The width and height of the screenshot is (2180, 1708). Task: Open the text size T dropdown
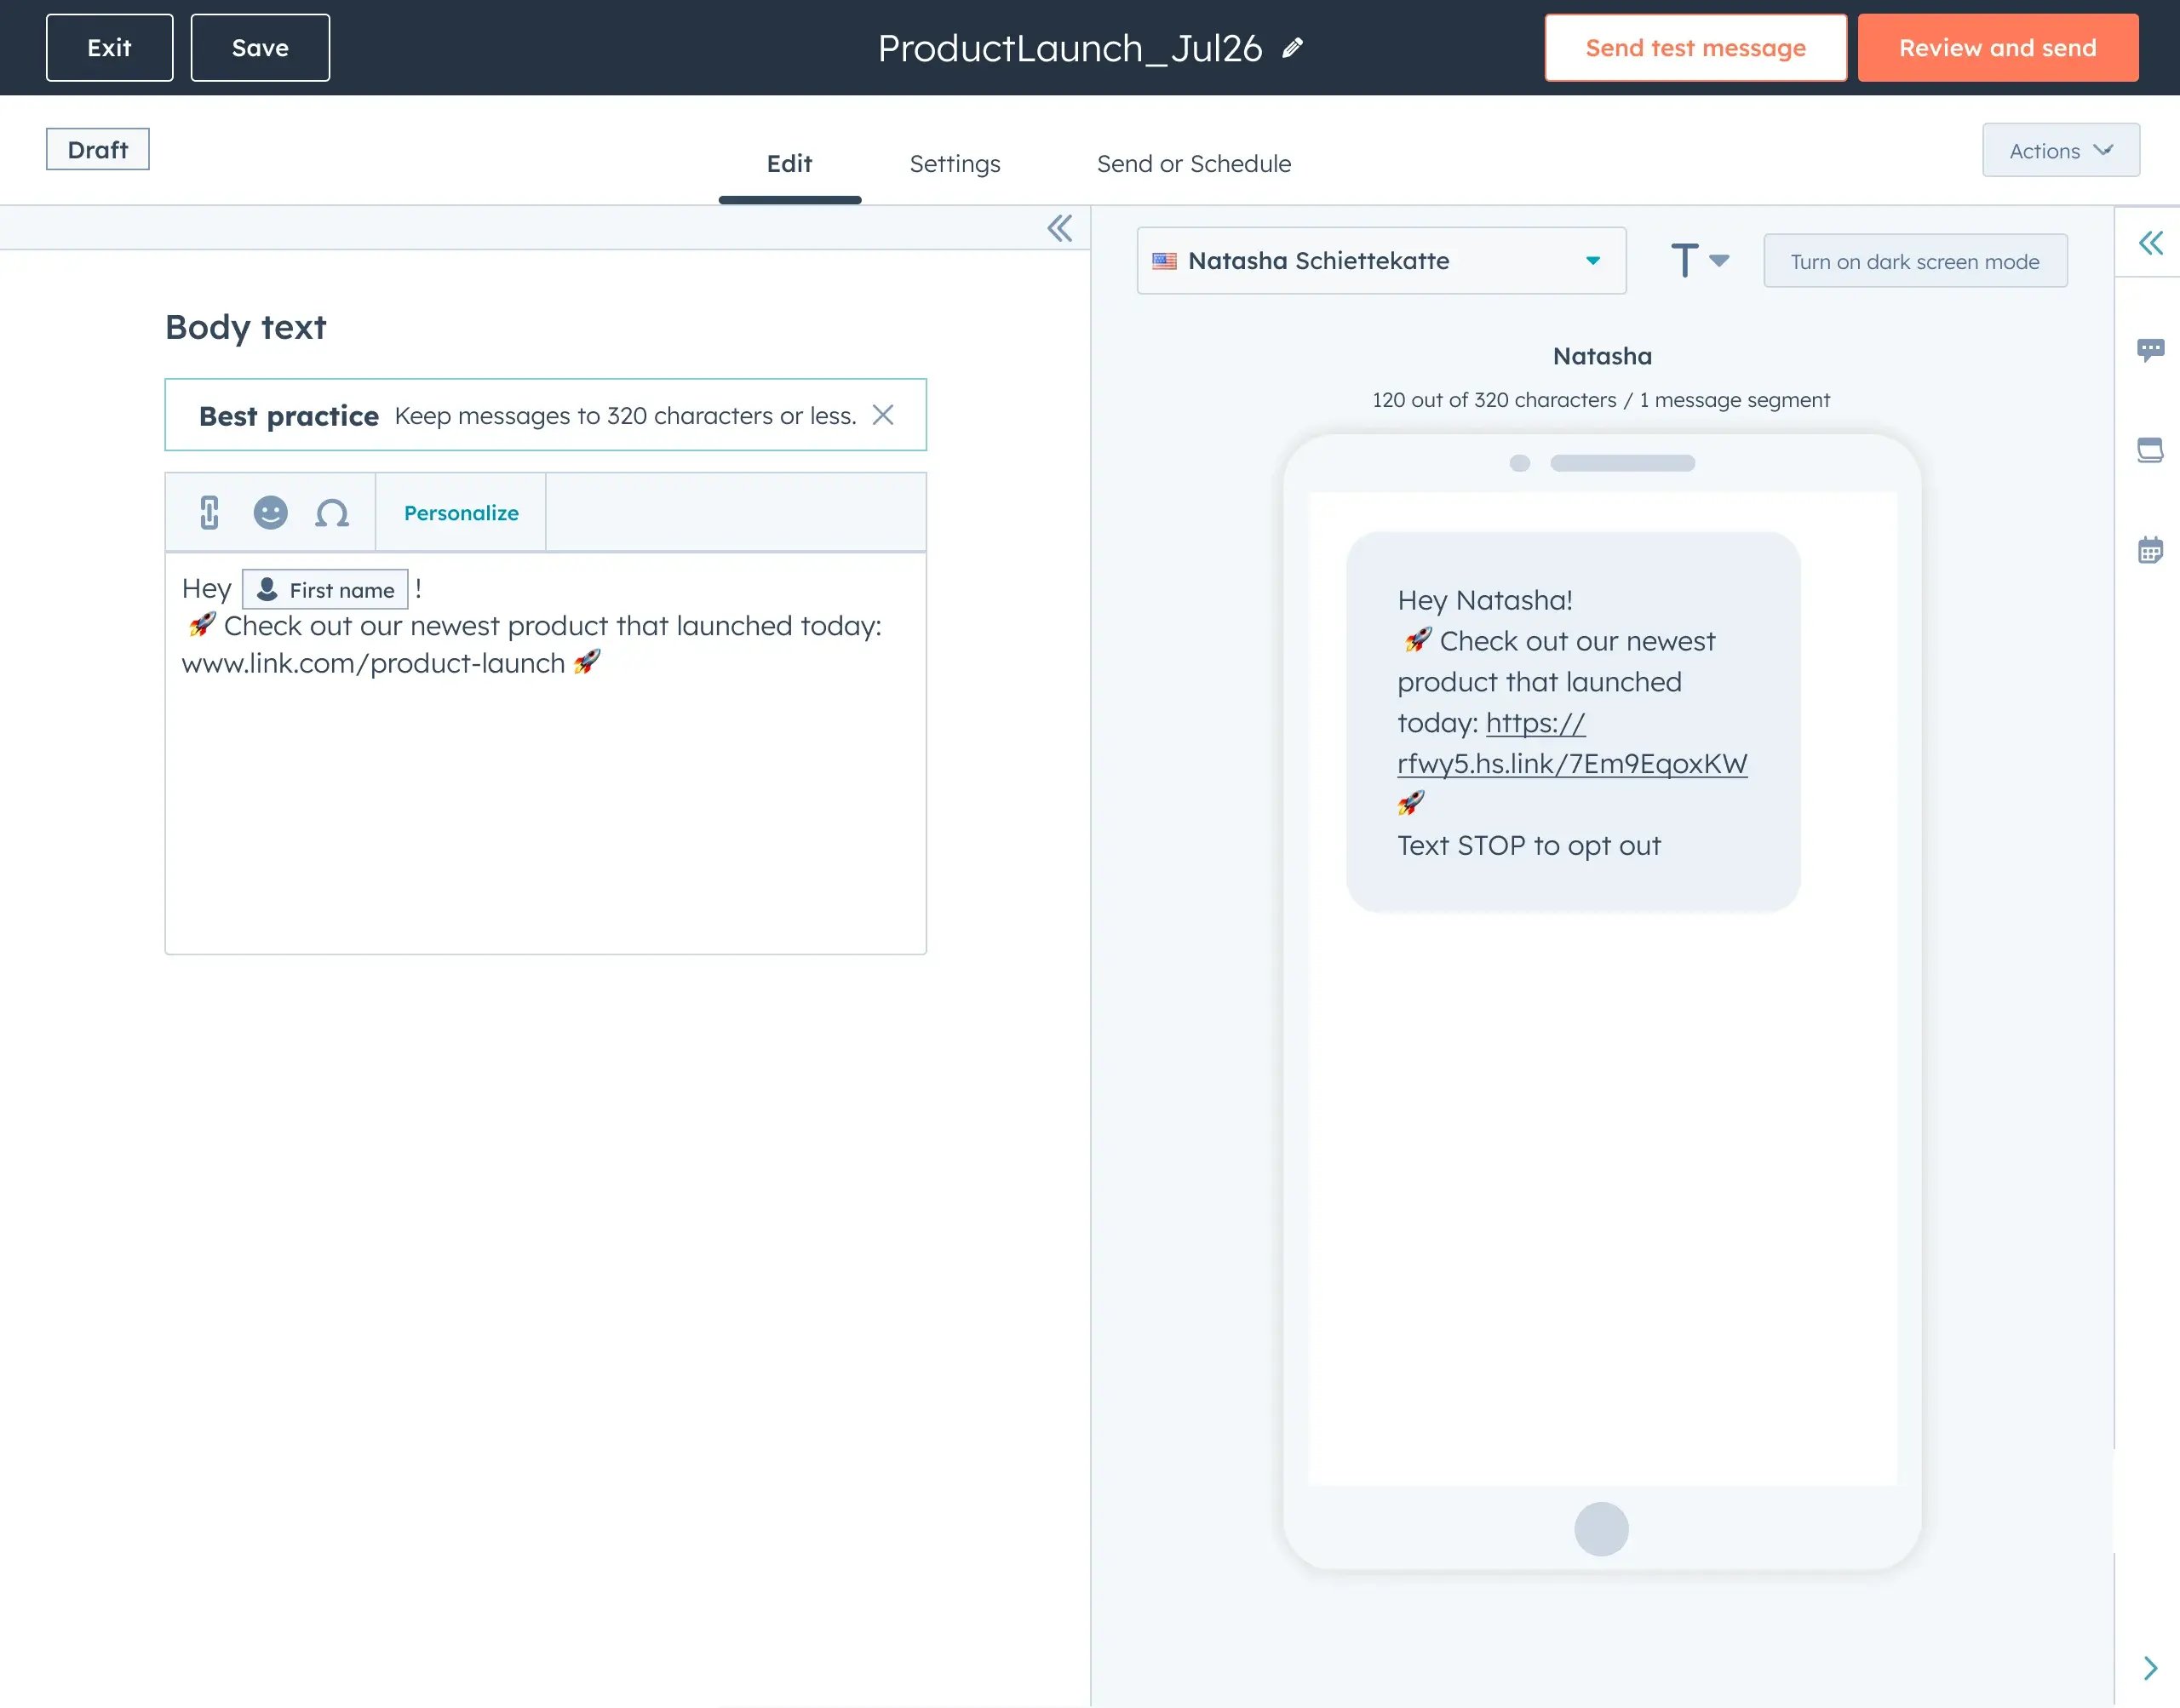click(1699, 261)
